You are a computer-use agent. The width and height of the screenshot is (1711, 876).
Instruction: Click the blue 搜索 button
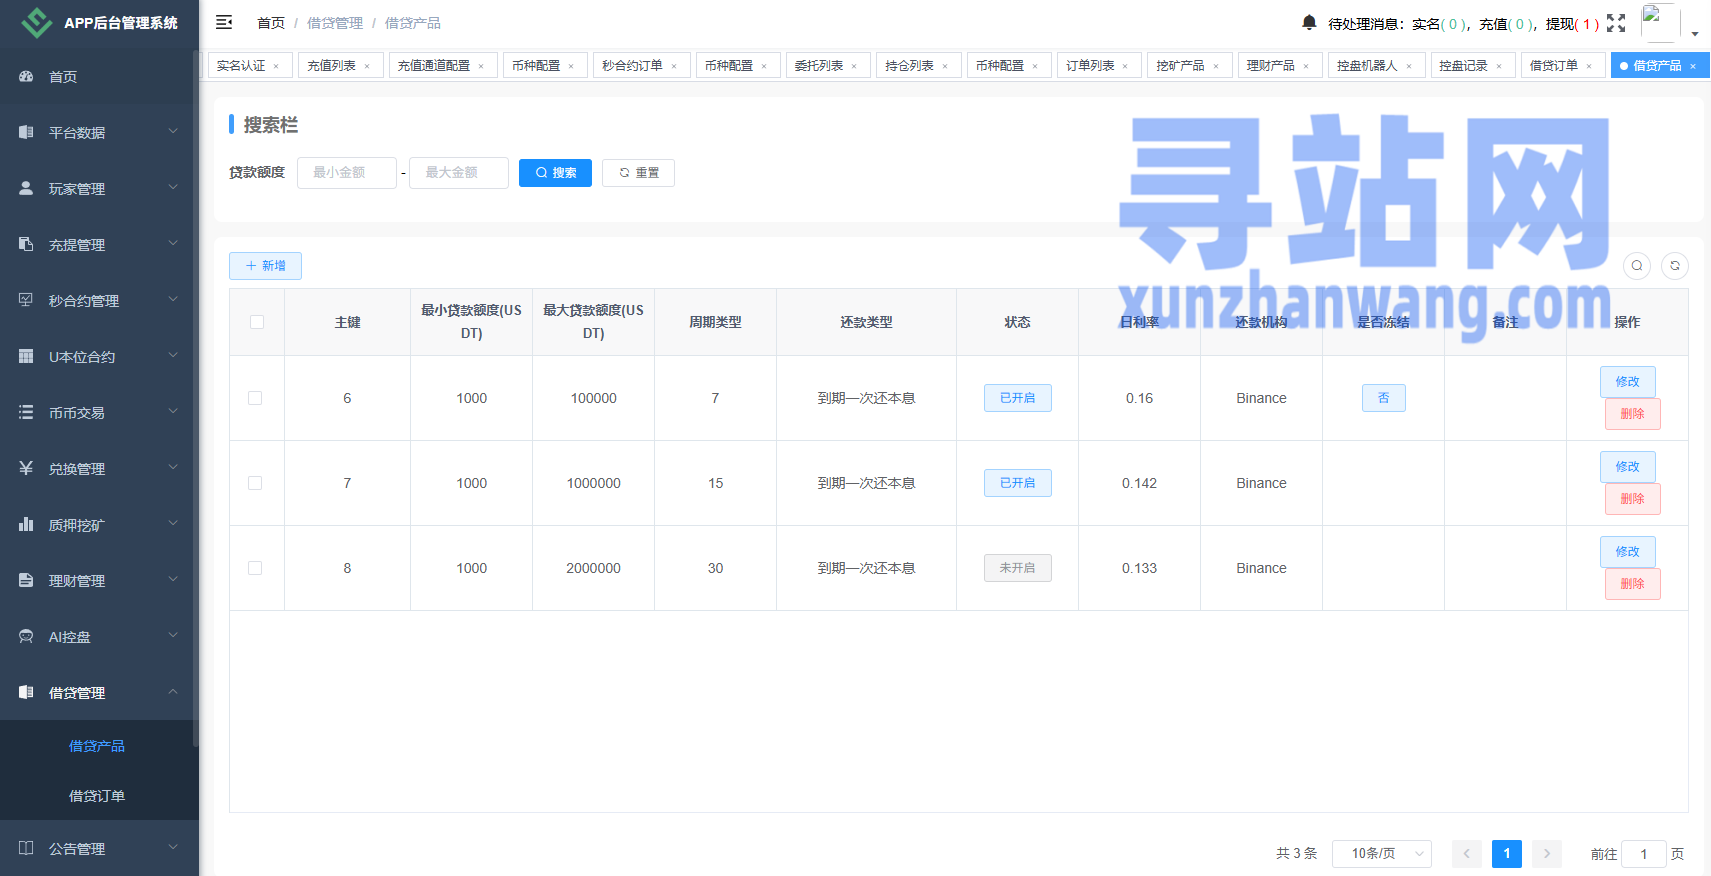click(555, 173)
